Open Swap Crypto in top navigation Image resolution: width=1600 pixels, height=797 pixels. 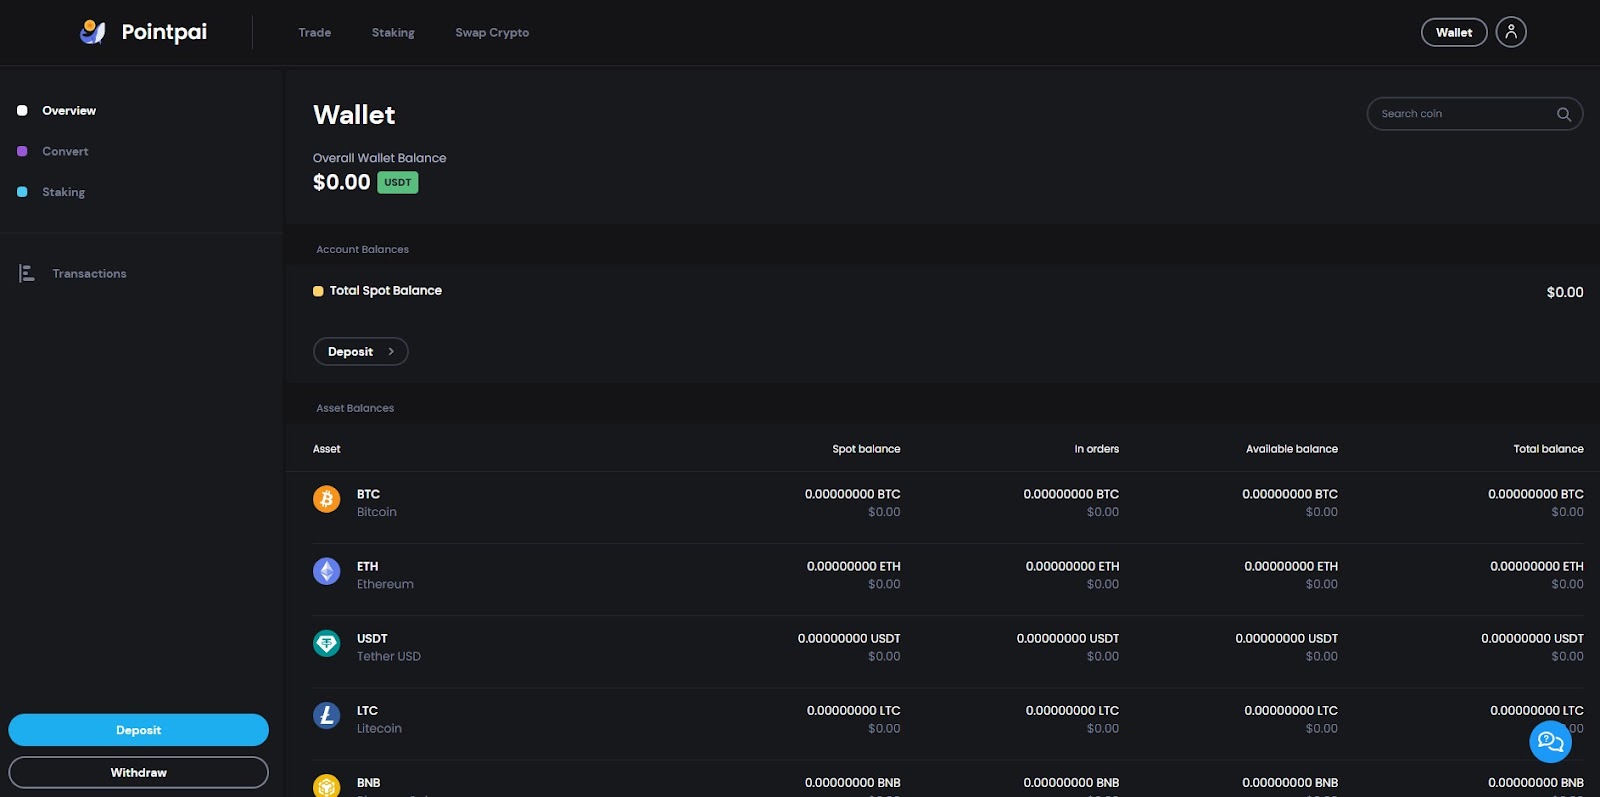tap(492, 33)
